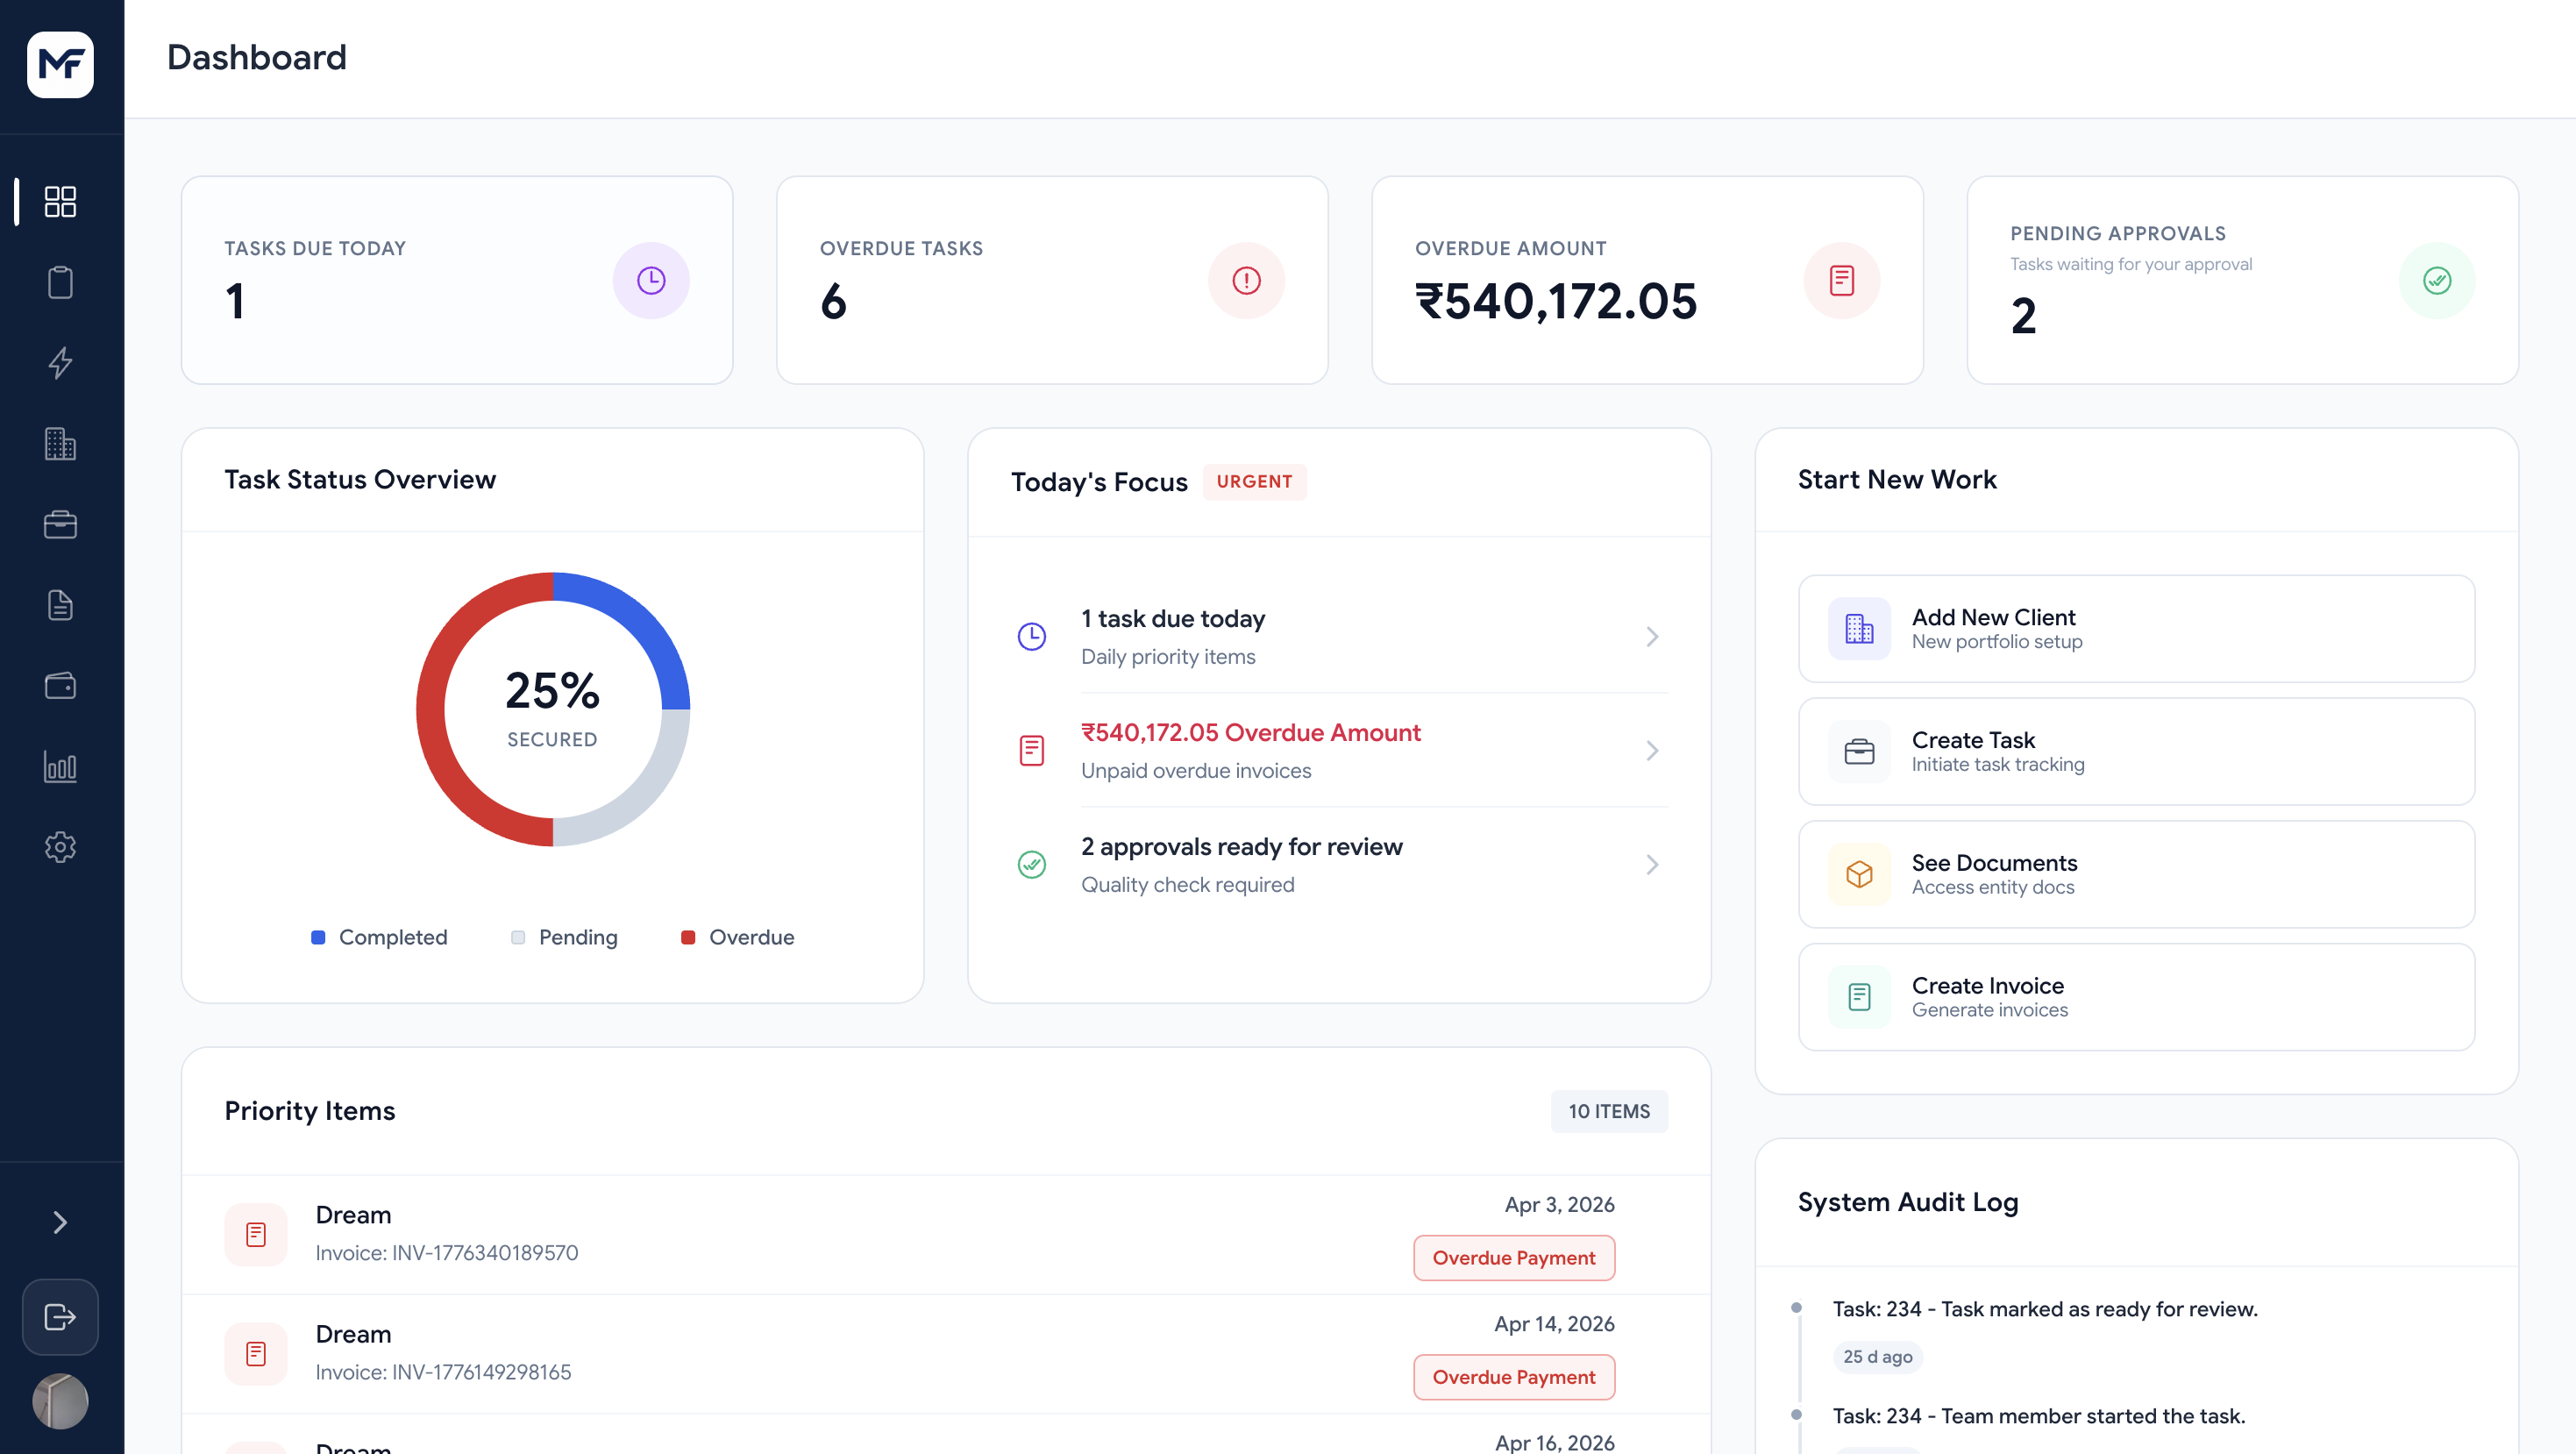Click the clock icon beside 1 task due today

point(1032,636)
